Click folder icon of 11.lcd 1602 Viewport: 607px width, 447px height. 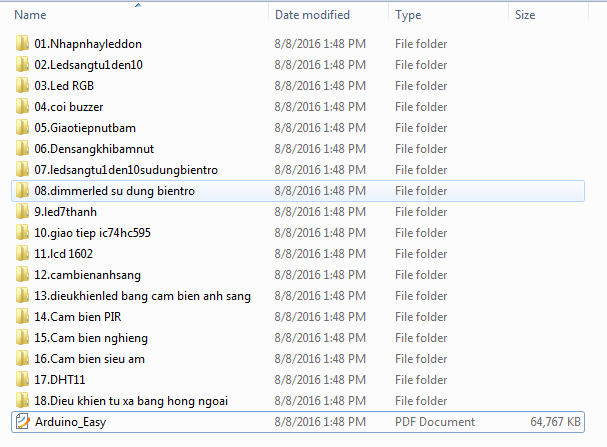[22, 253]
